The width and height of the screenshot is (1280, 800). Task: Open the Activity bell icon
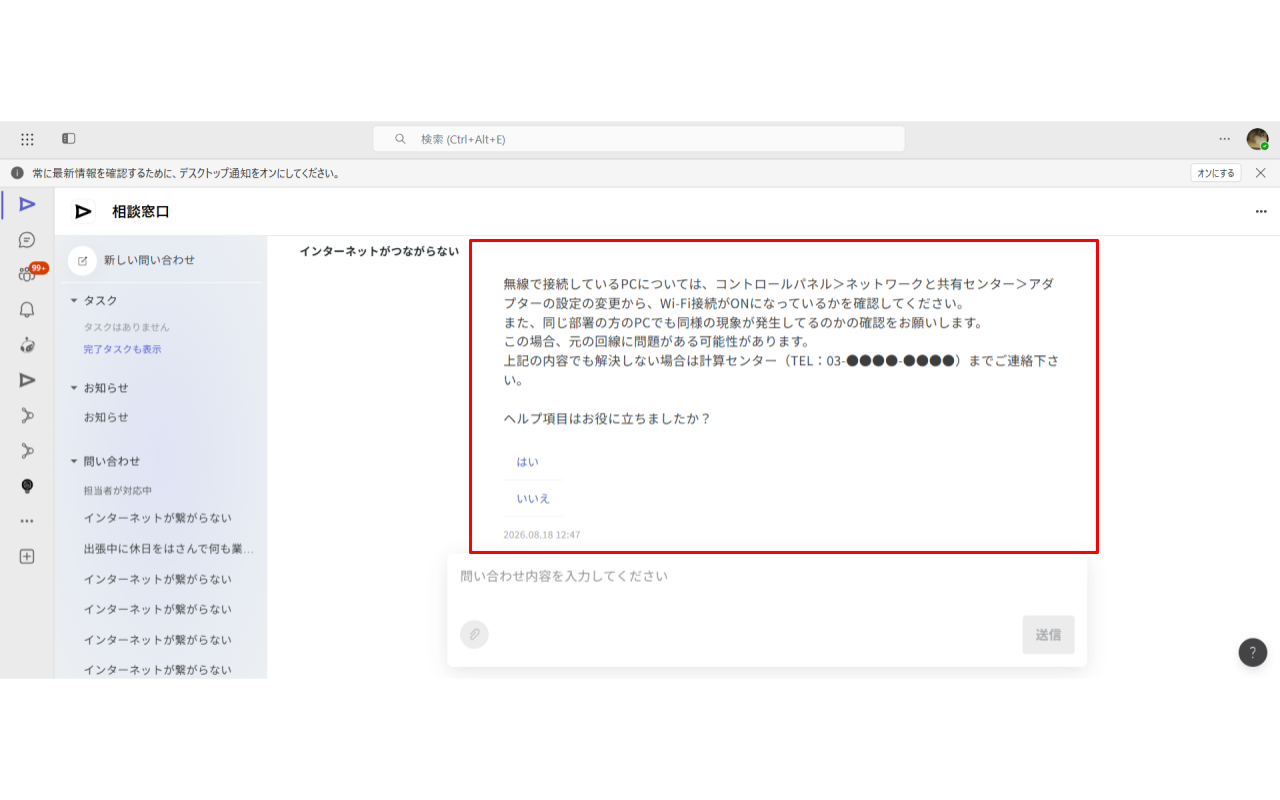pyautogui.click(x=27, y=310)
